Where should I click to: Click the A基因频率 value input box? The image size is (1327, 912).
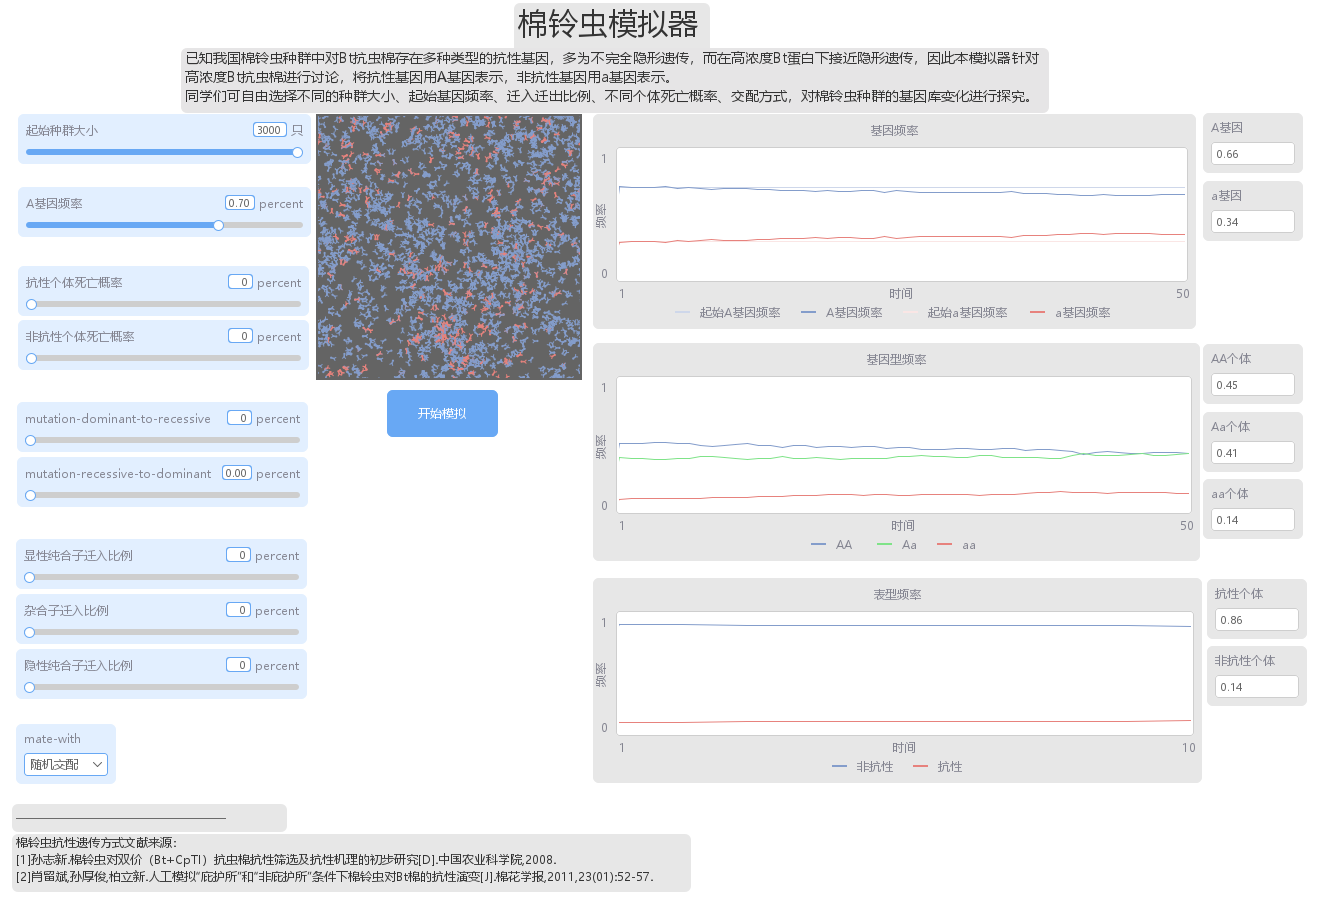click(x=239, y=203)
